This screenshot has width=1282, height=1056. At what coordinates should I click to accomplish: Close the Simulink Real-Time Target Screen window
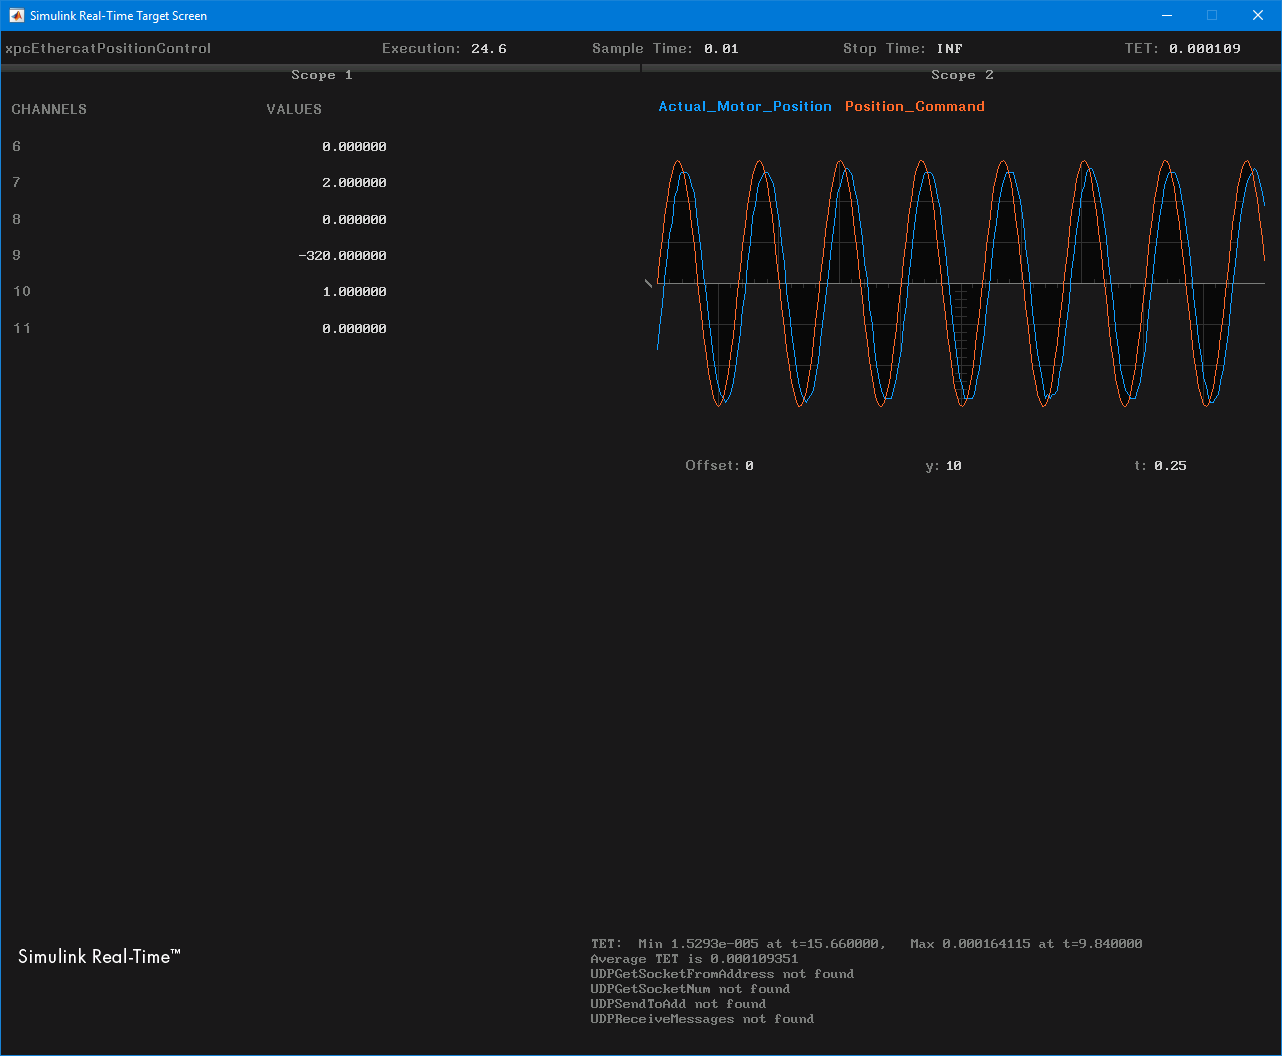pos(1258,16)
